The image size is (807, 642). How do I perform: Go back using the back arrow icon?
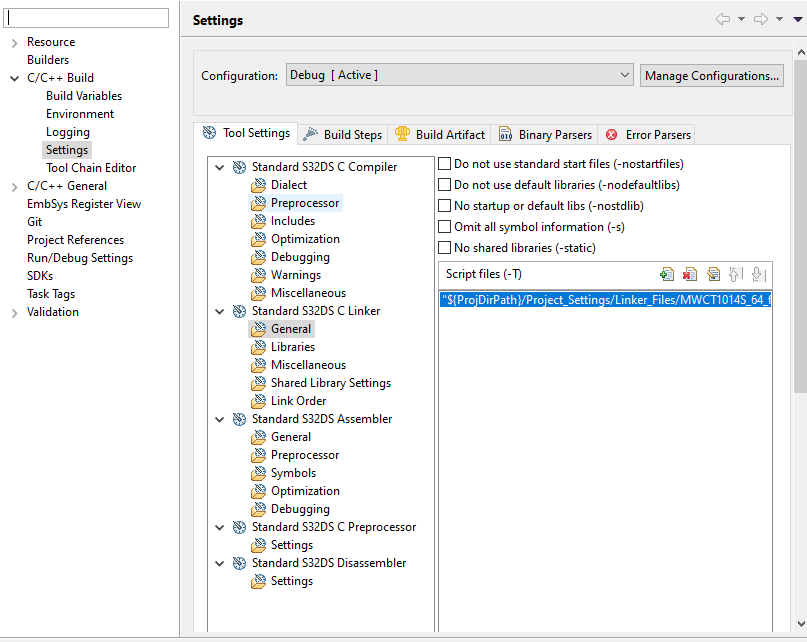click(x=723, y=19)
